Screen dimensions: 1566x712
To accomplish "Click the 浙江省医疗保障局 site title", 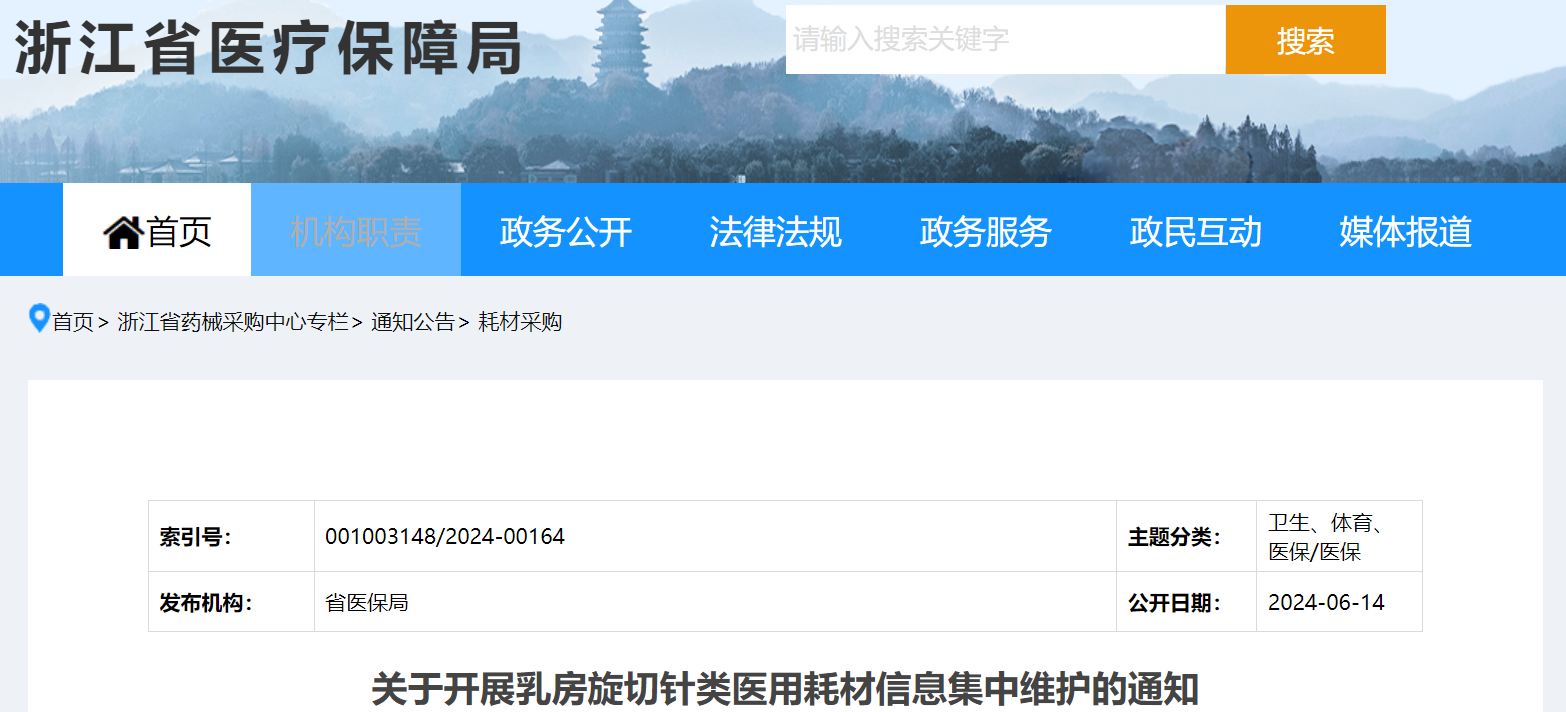I will click(x=268, y=48).
